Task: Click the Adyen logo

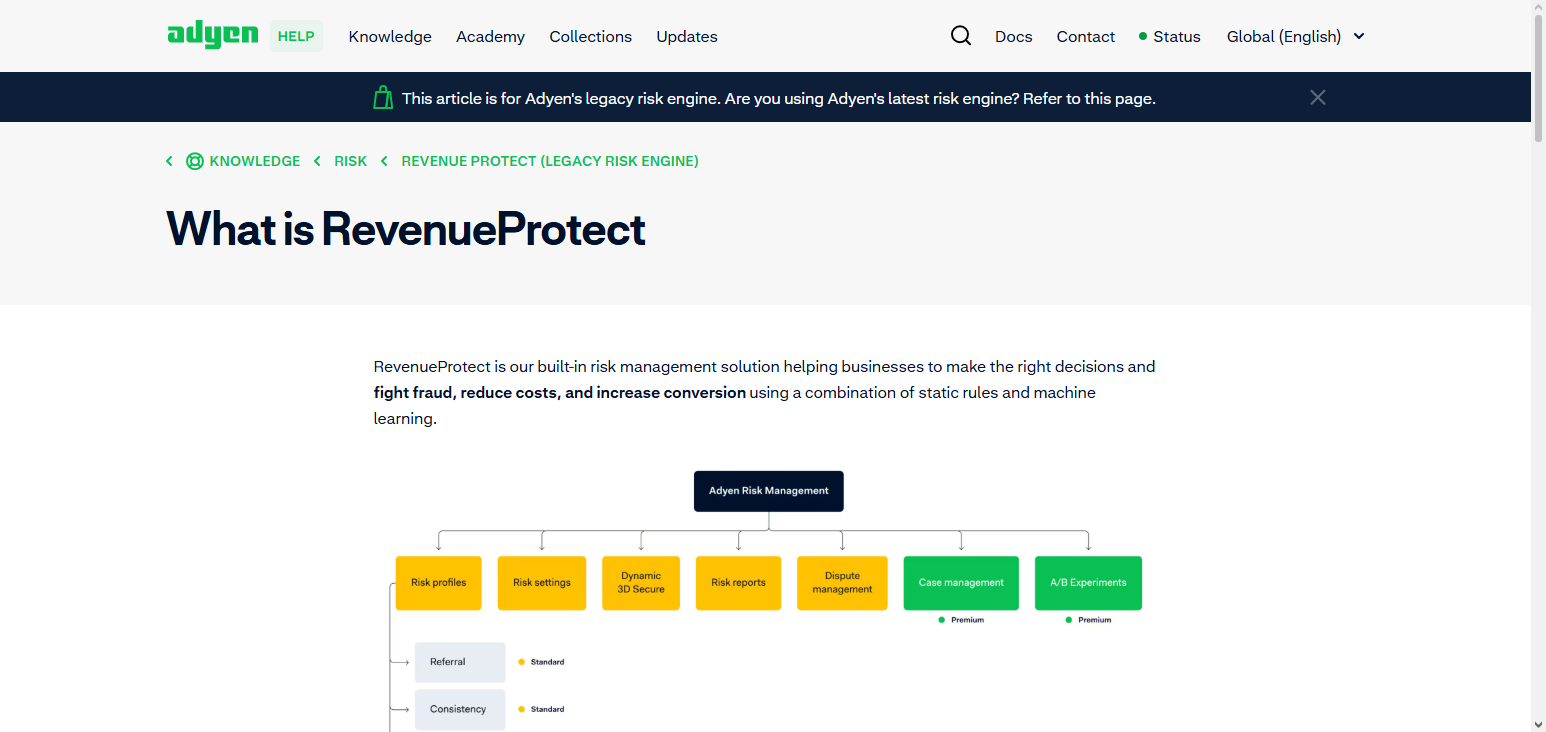Action: [x=212, y=35]
